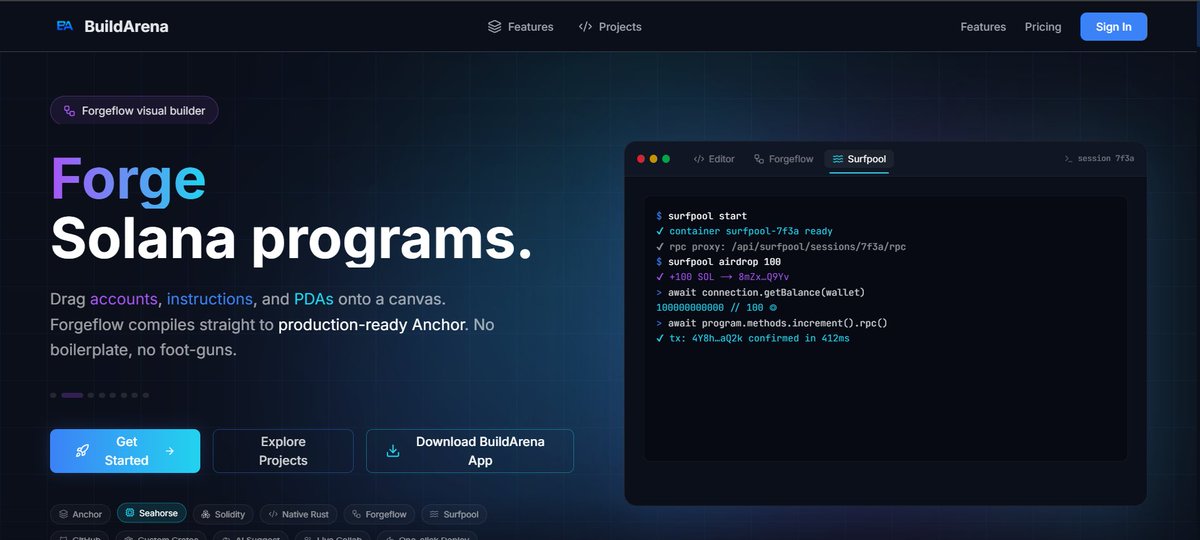
Task: Click the red dot in demo window
Action: coord(642,159)
